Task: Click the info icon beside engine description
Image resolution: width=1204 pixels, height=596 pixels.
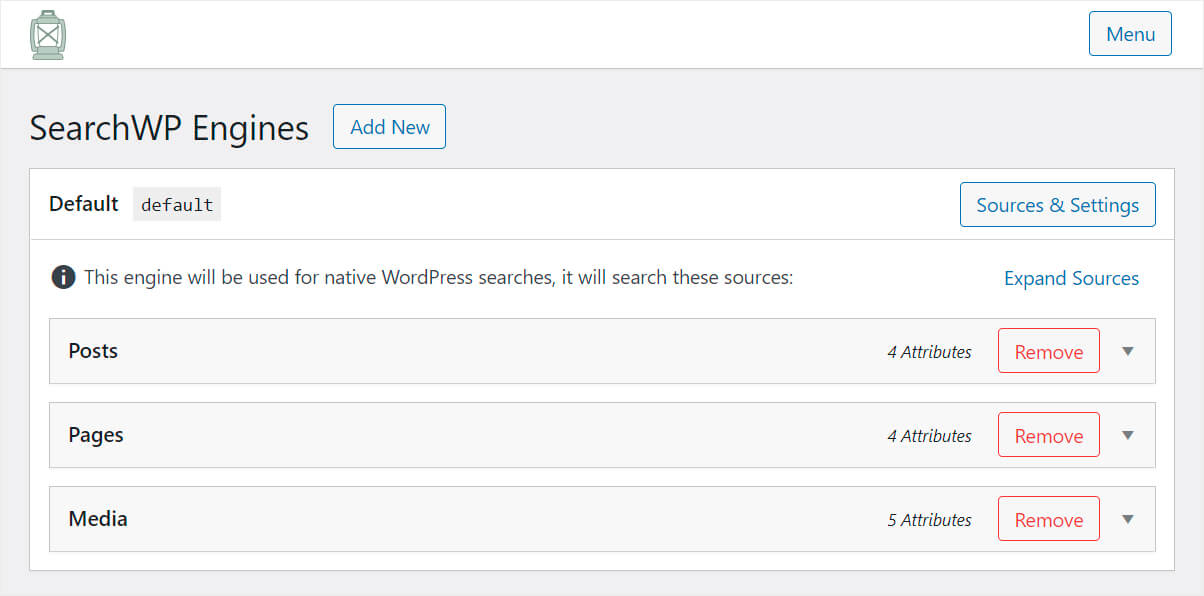Action: pyautogui.click(x=63, y=277)
